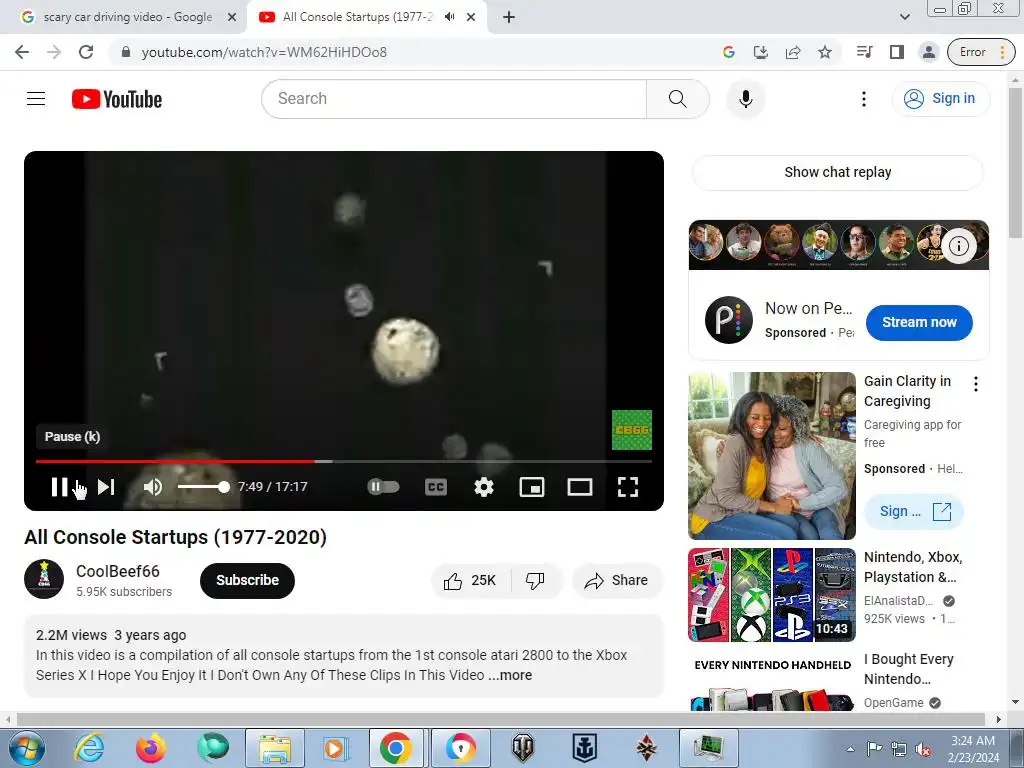Click the ad info icon on the banner
Image resolution: width=1024 pixels, height=768 pixels.
coord(959,246)
